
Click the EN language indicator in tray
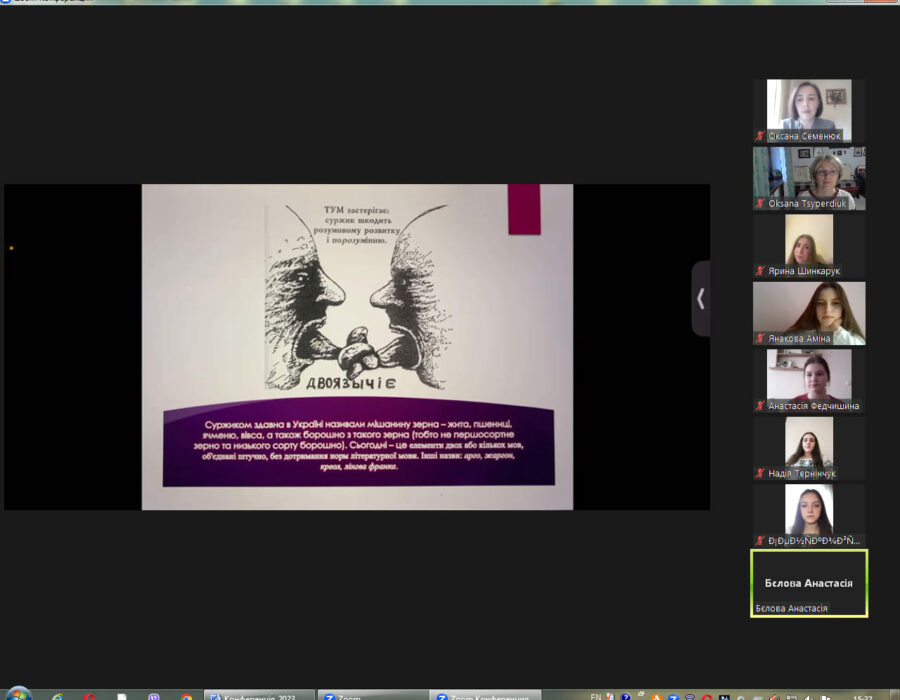point(596,696)
